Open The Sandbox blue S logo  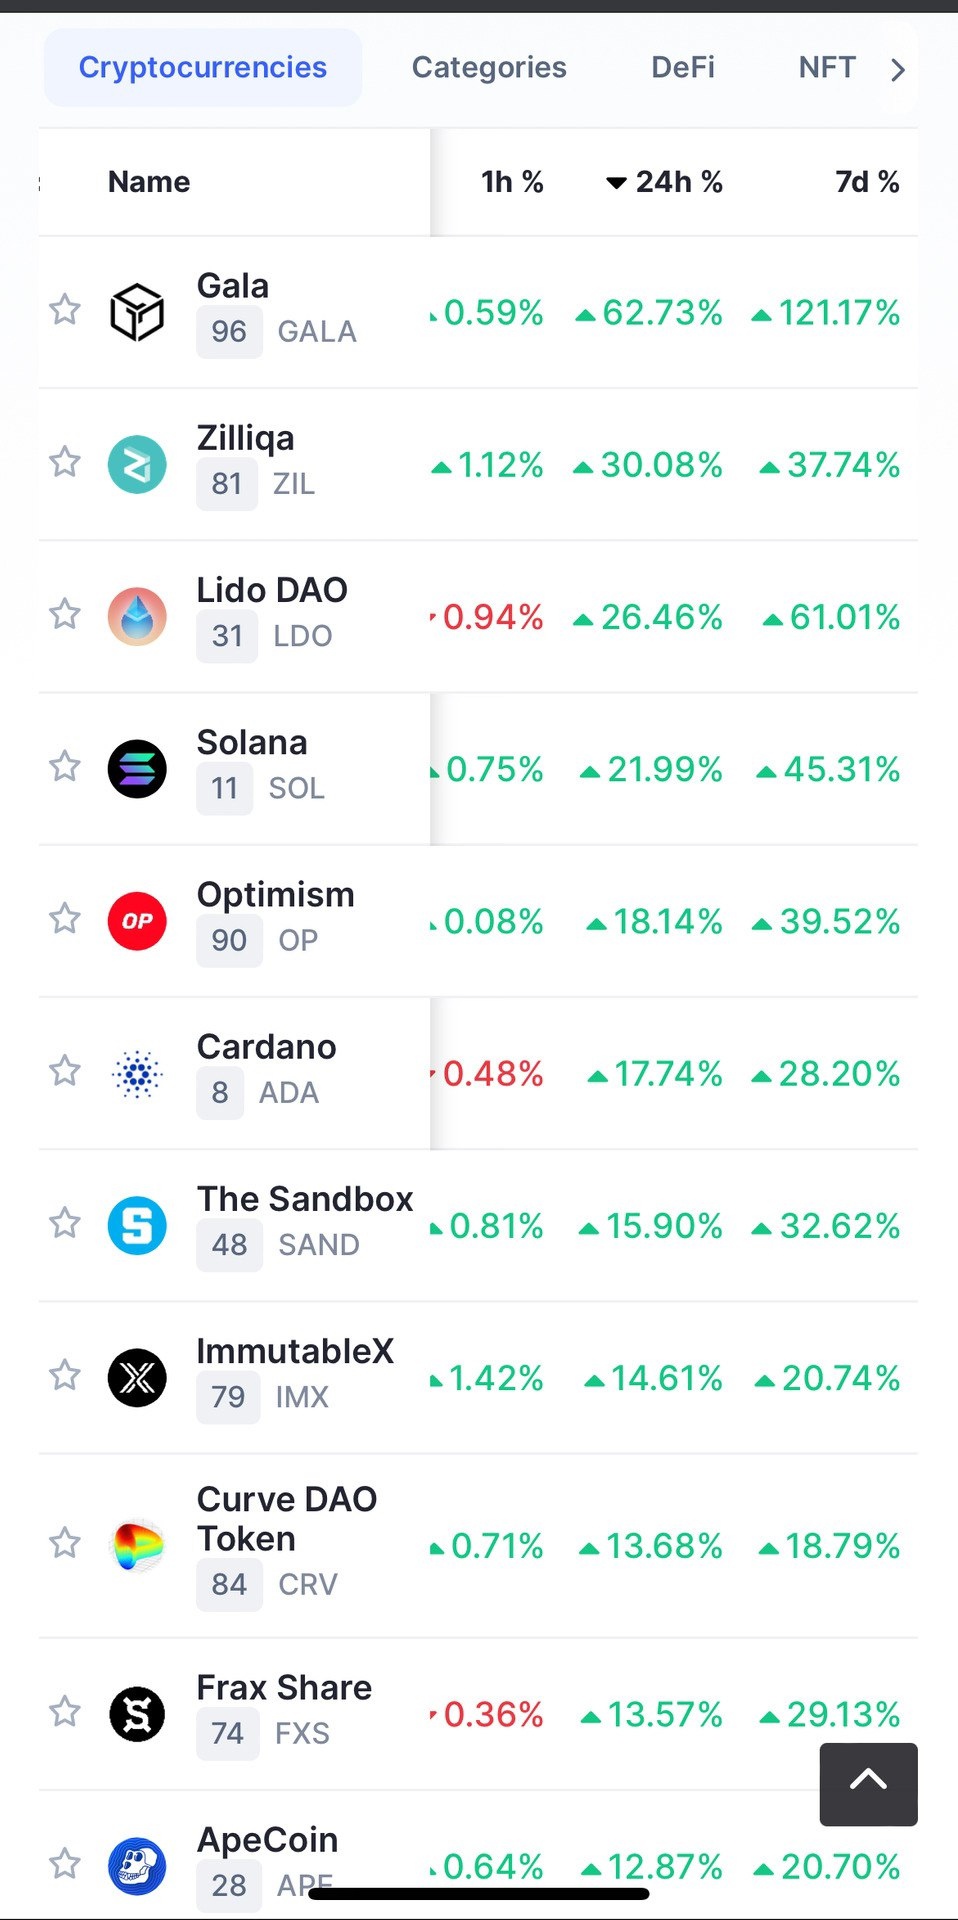coord(137,1226)
